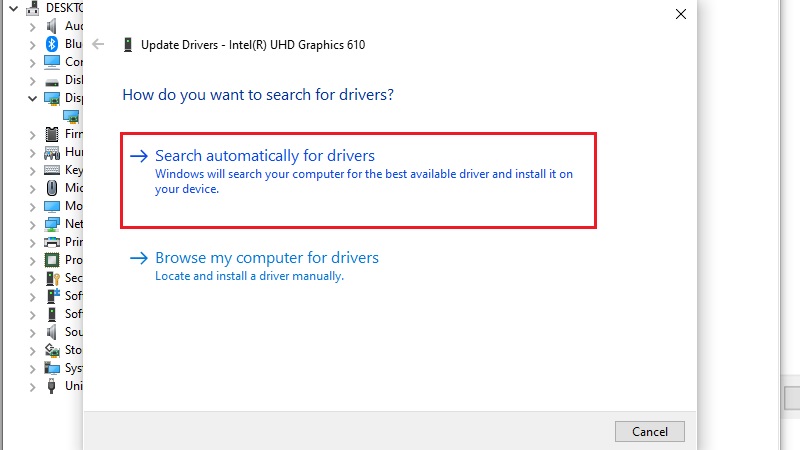Click the Bluetooth category icon

[52, 44]
